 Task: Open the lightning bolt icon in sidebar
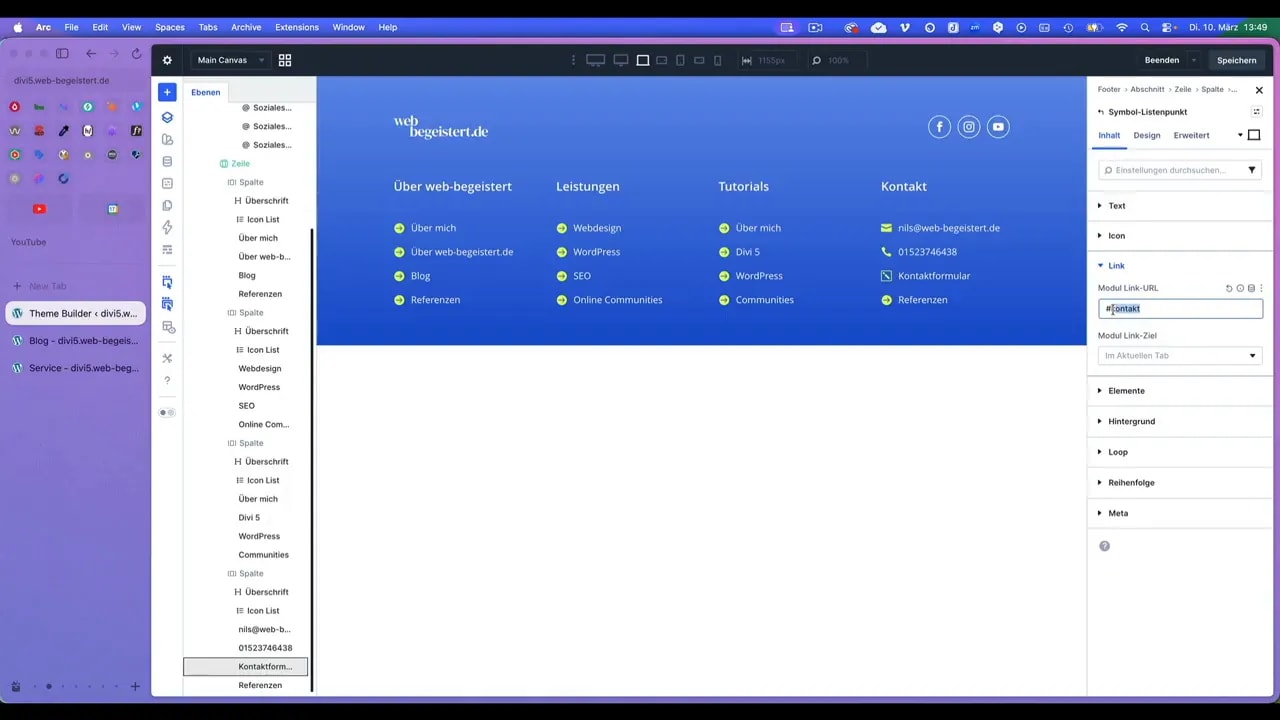coord(167,227)
